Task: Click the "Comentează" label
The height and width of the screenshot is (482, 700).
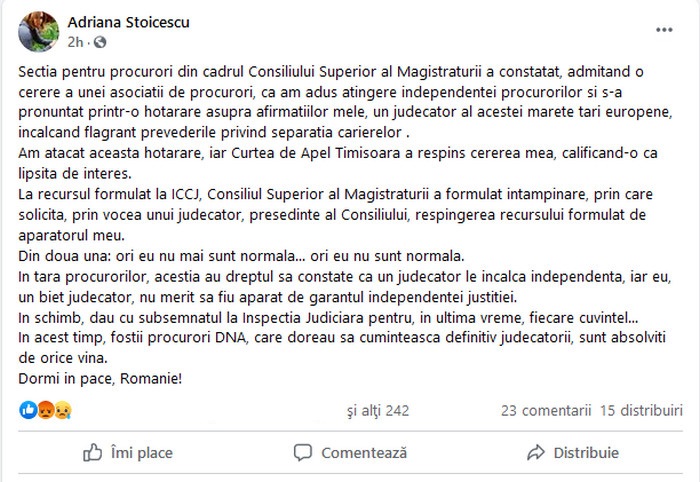Action: click(364, 453)
